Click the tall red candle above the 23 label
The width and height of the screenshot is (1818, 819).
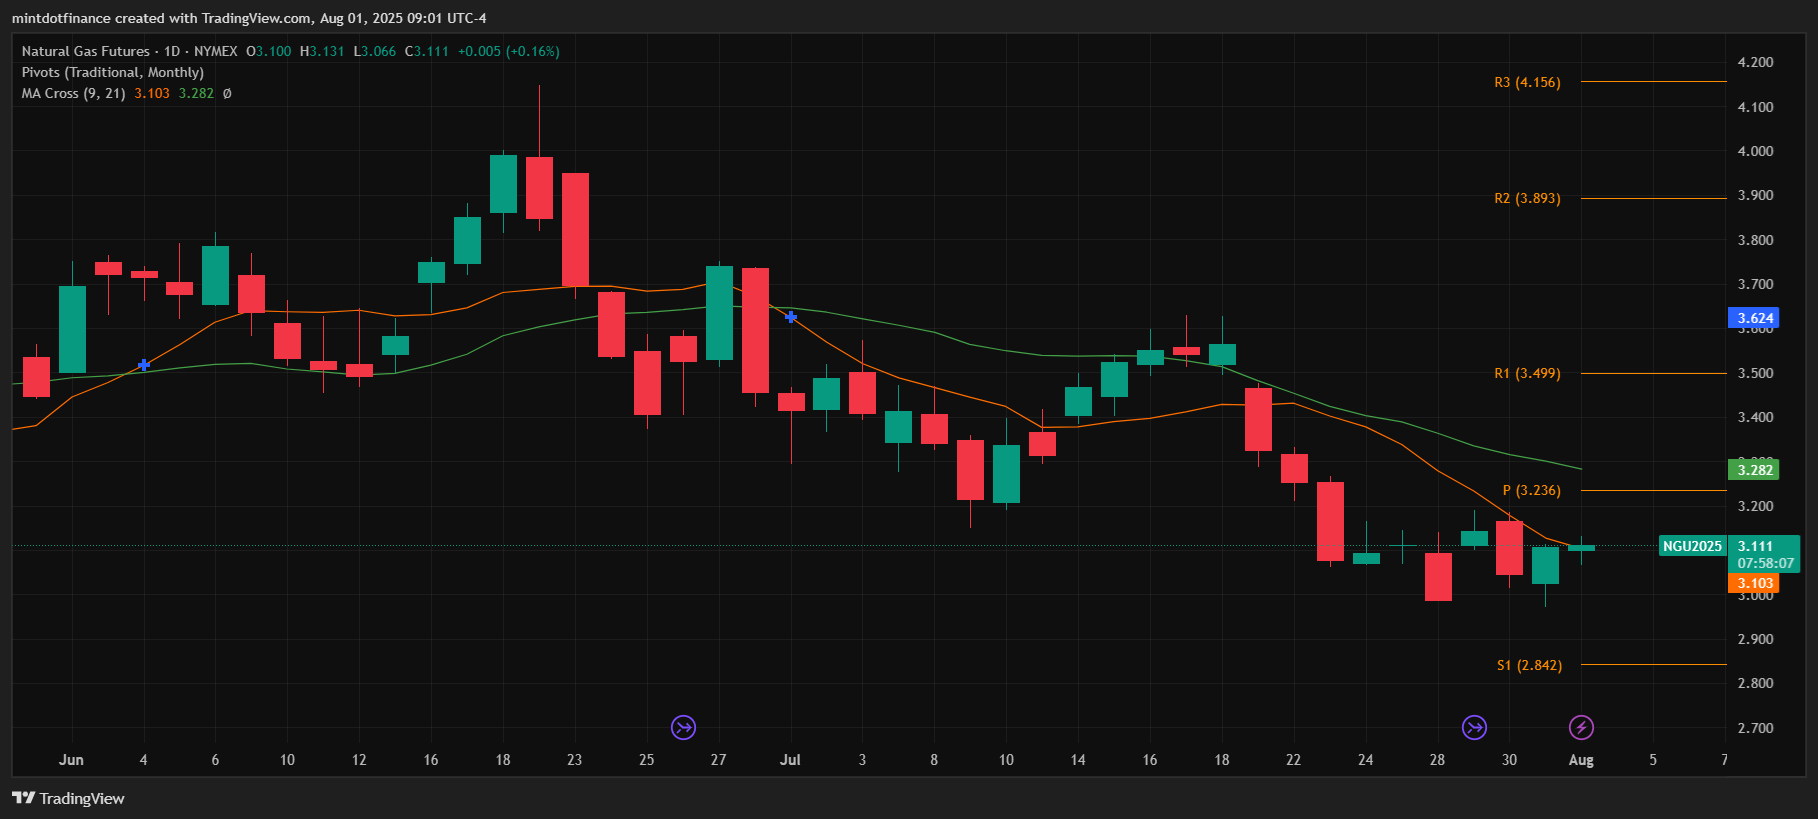click(x=575, y=230)
